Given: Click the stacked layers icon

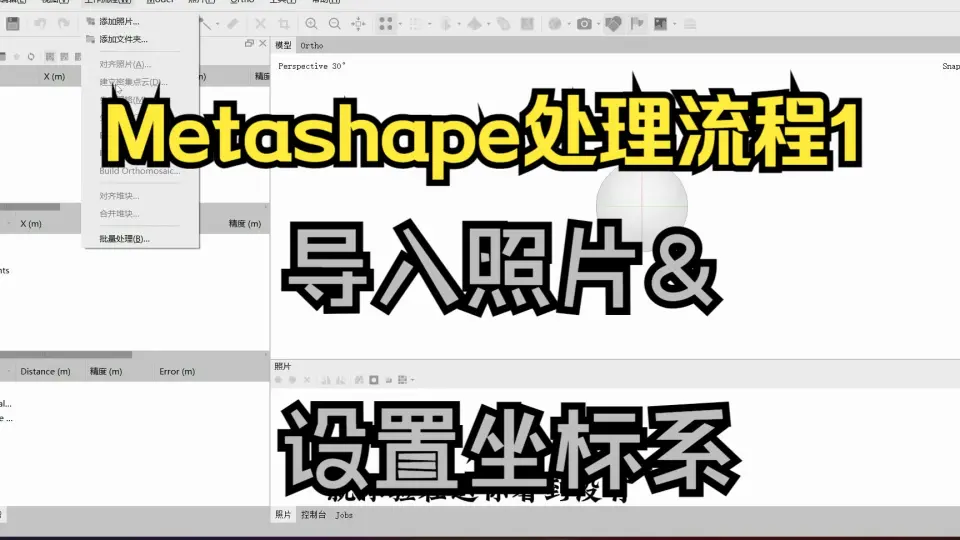Looking at the screenshot, I should click(690, 24).
